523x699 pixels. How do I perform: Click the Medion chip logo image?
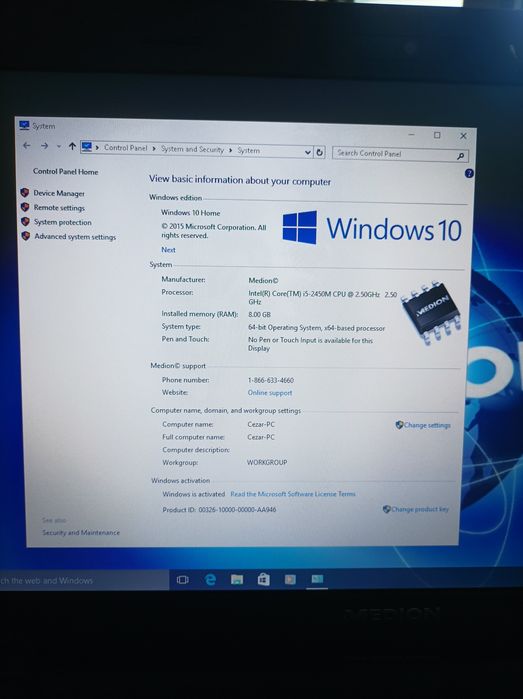(x=432, y=312)
